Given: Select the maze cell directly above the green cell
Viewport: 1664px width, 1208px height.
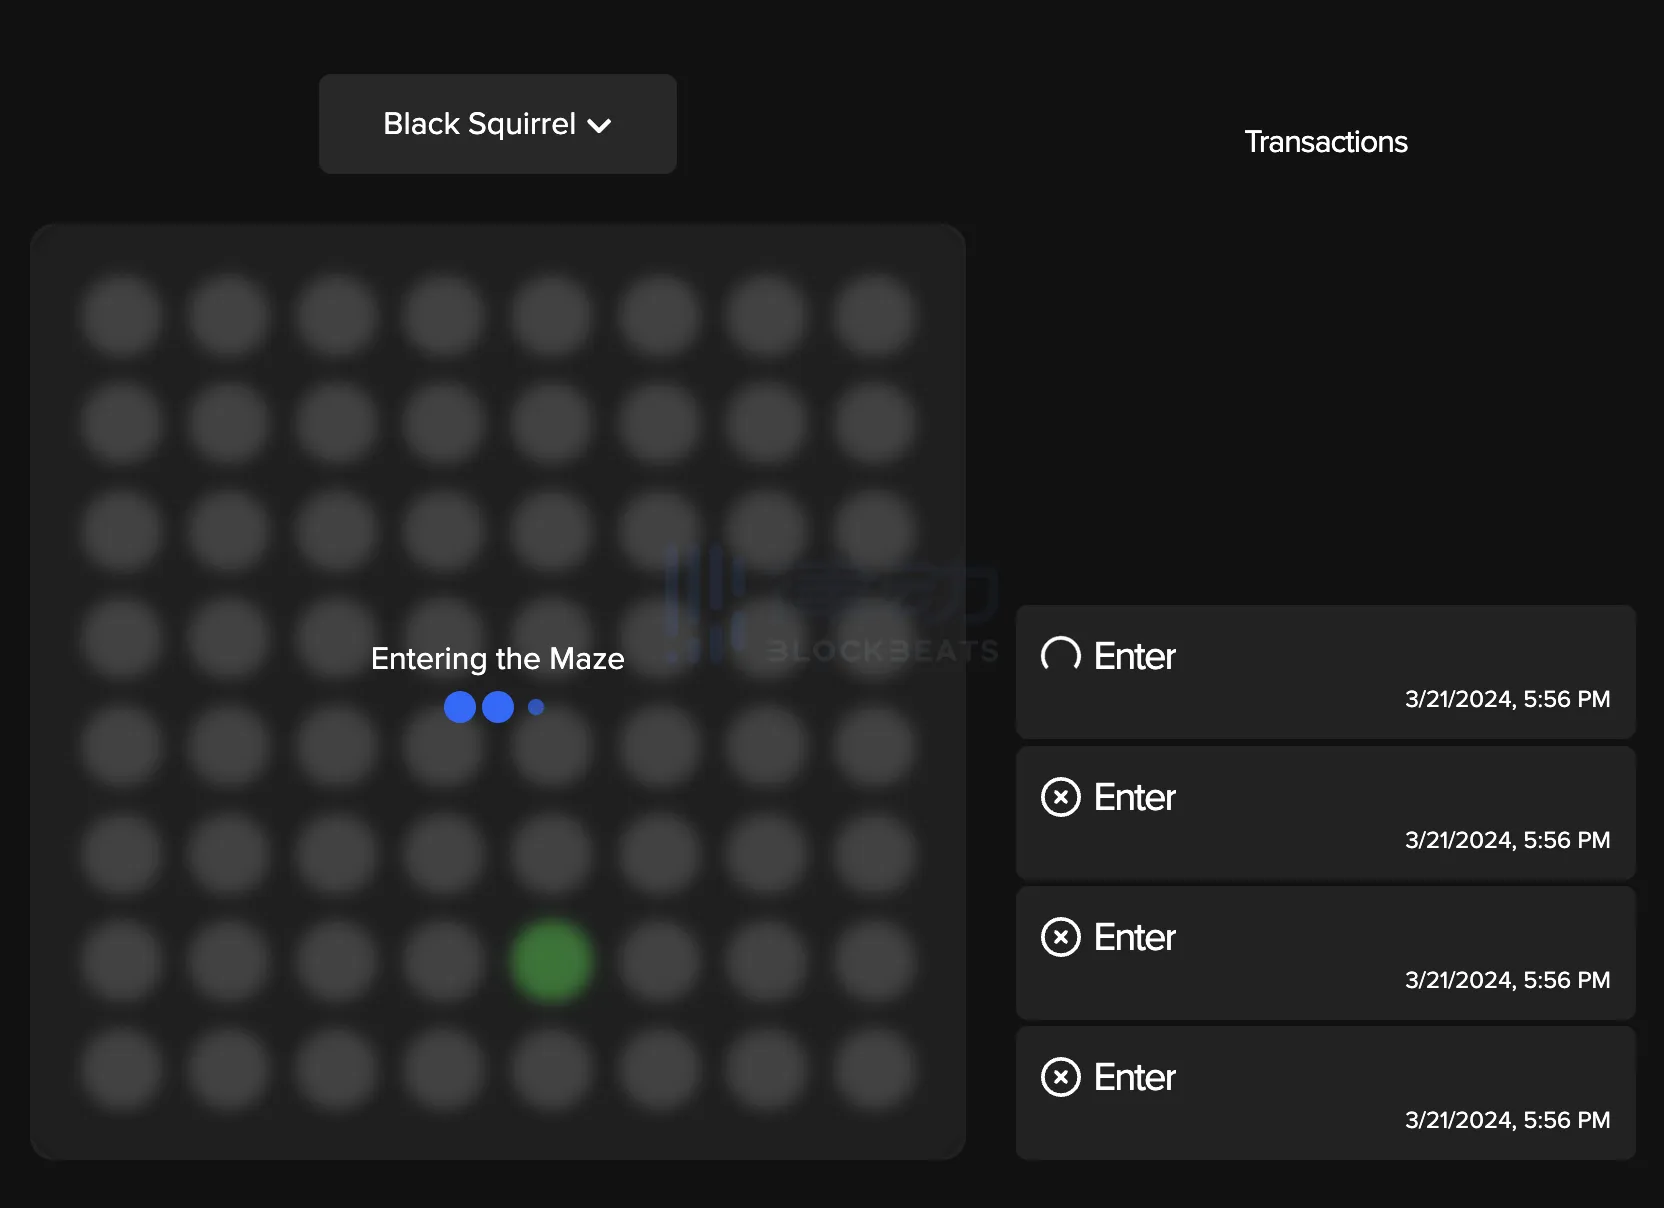Looking at the screenshot, I should 551,854.
